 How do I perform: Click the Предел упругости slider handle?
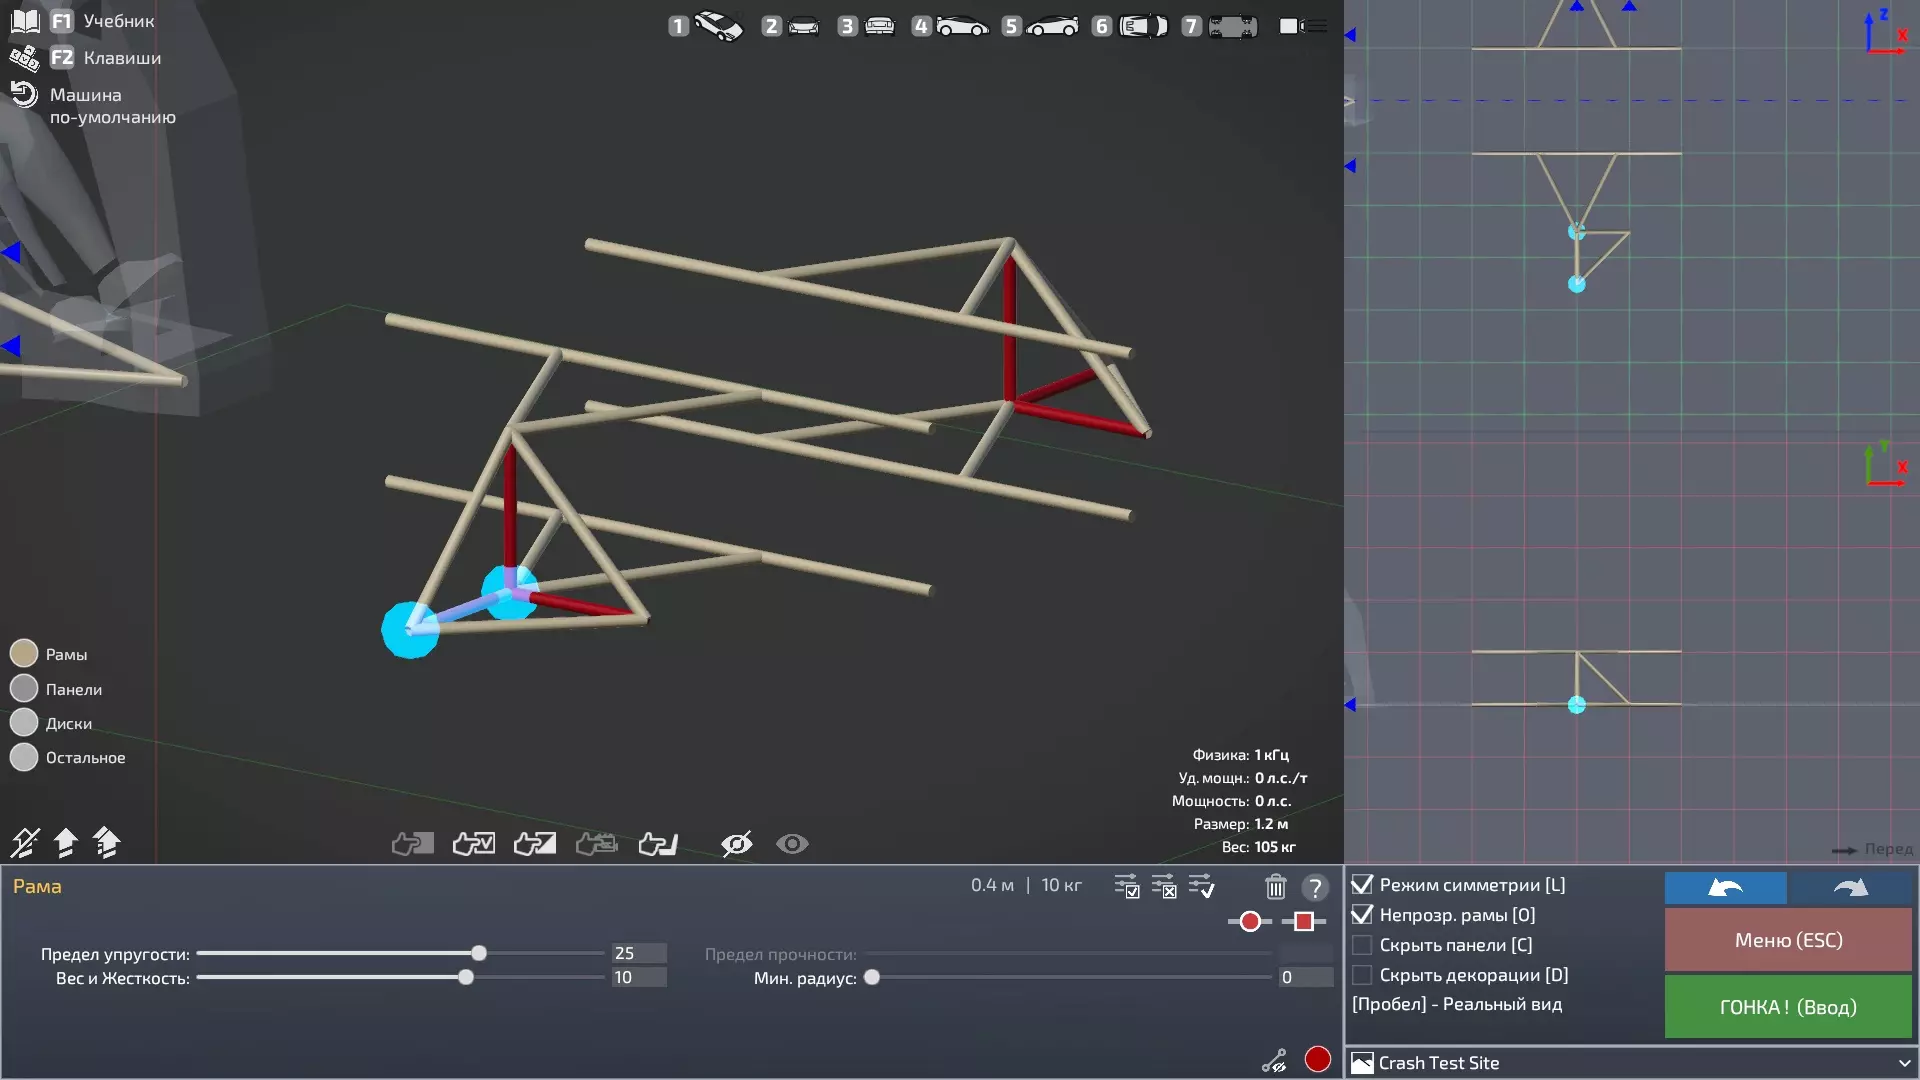pos(479,953)
